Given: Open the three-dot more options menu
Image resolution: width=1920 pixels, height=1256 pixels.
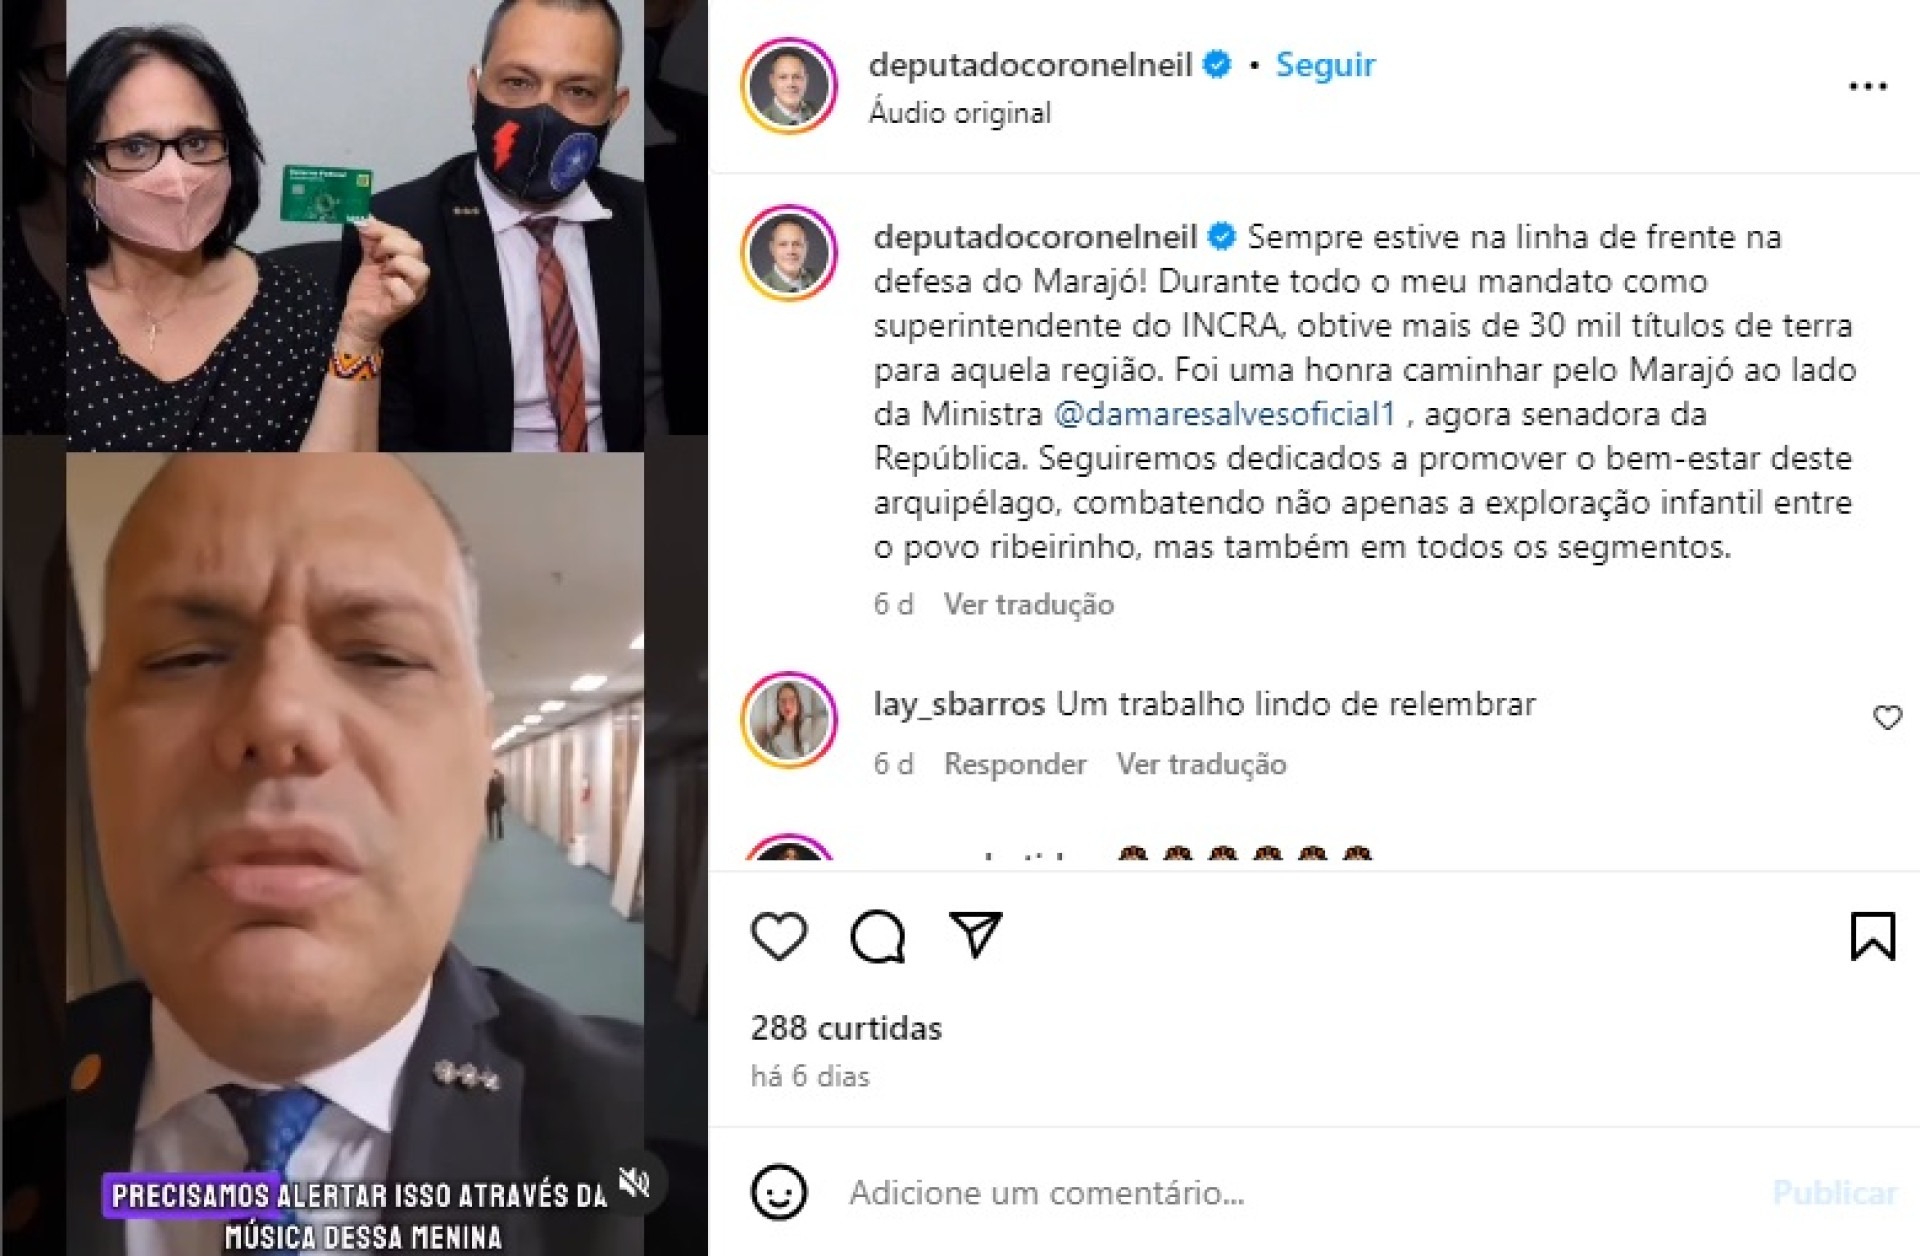Looking at the screenshot, I should (x=1867, y=87).
